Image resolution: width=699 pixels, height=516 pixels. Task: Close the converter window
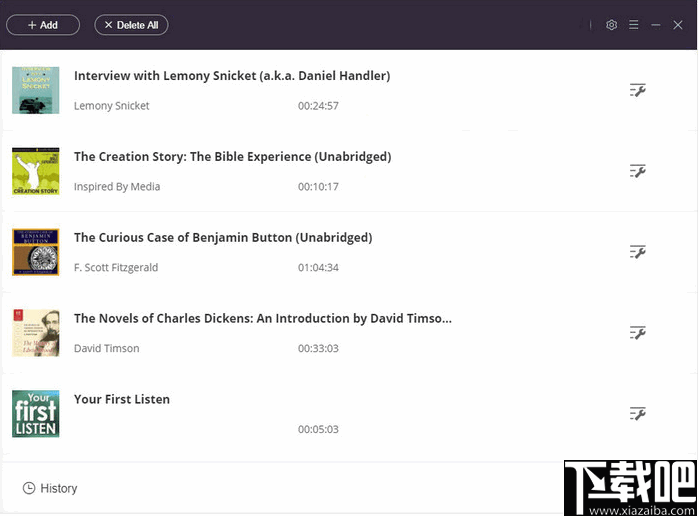(678, 25)
